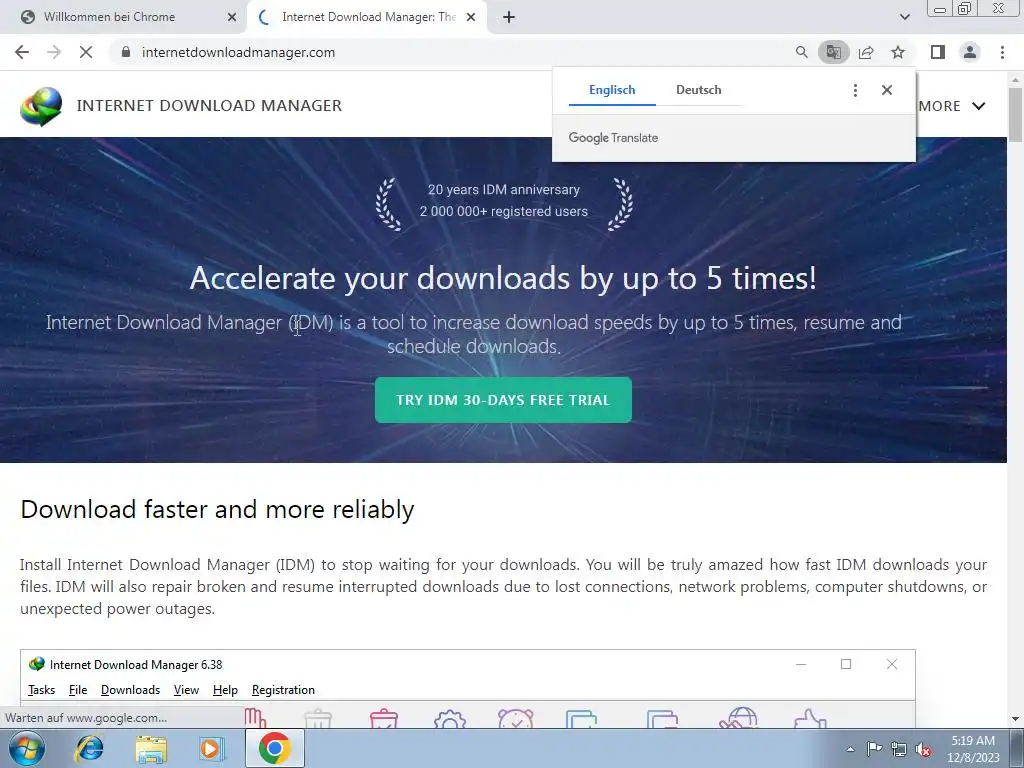The image size is (1024, 768).
Task: Close the Google Translate popup
Action: tap(886, 90)
